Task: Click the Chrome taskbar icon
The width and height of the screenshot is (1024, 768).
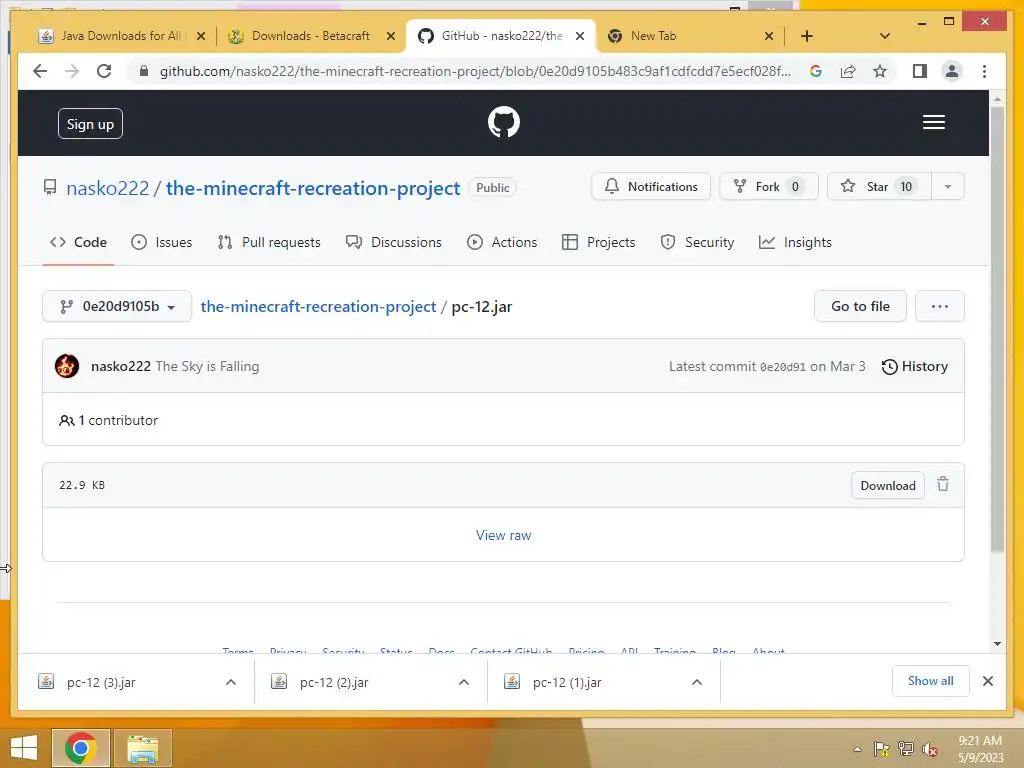Action: pyautogui.click(x=81, y=748)
